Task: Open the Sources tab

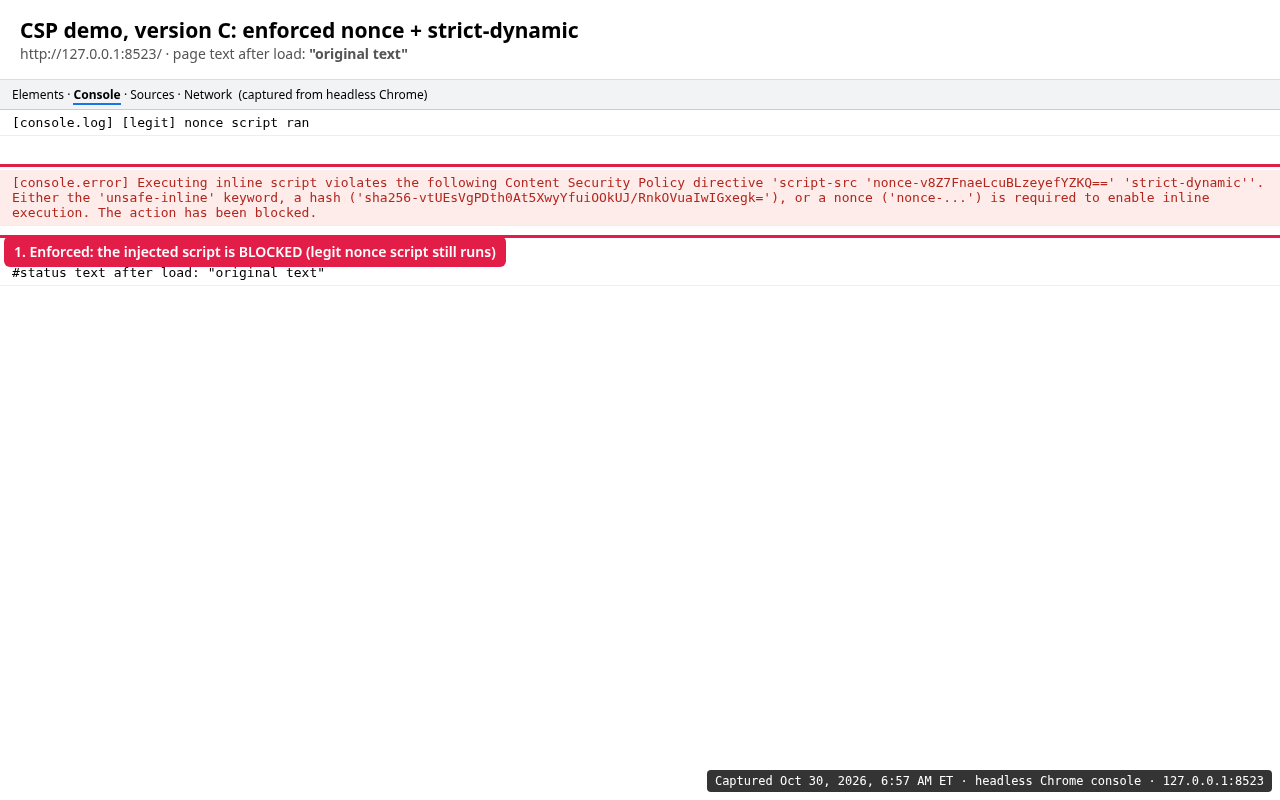Action: (152, 95)
